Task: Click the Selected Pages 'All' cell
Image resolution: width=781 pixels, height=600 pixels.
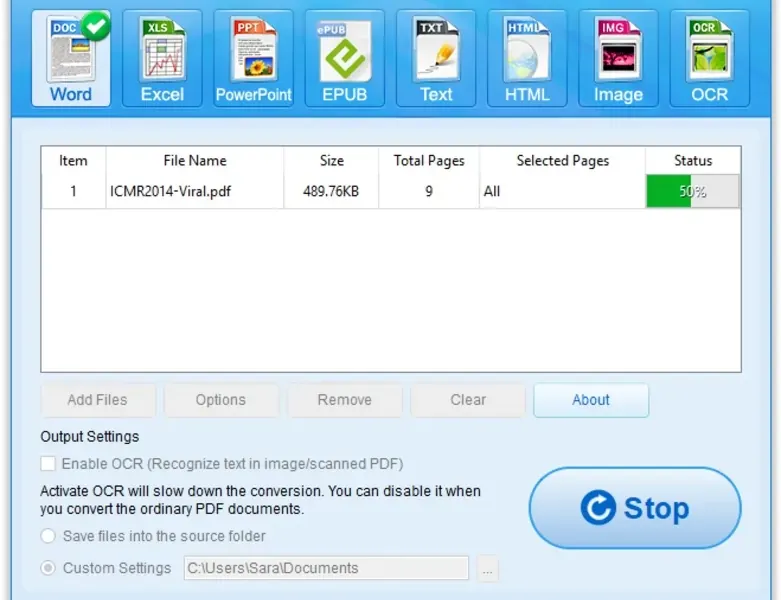Action: (x=562, y=191)
